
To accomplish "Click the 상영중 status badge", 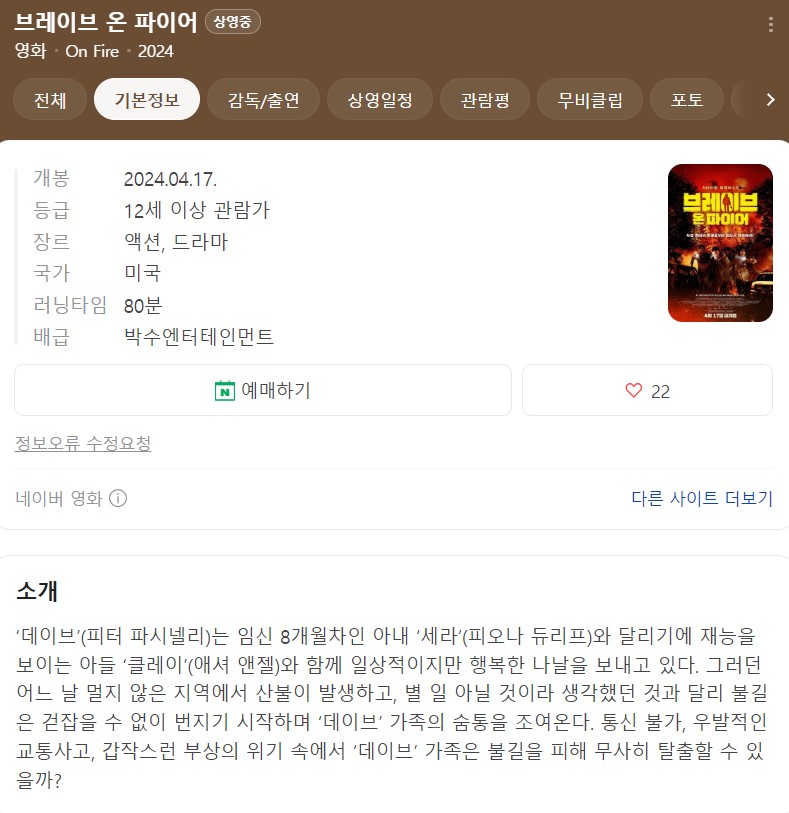I will click(x=233, y=22).
